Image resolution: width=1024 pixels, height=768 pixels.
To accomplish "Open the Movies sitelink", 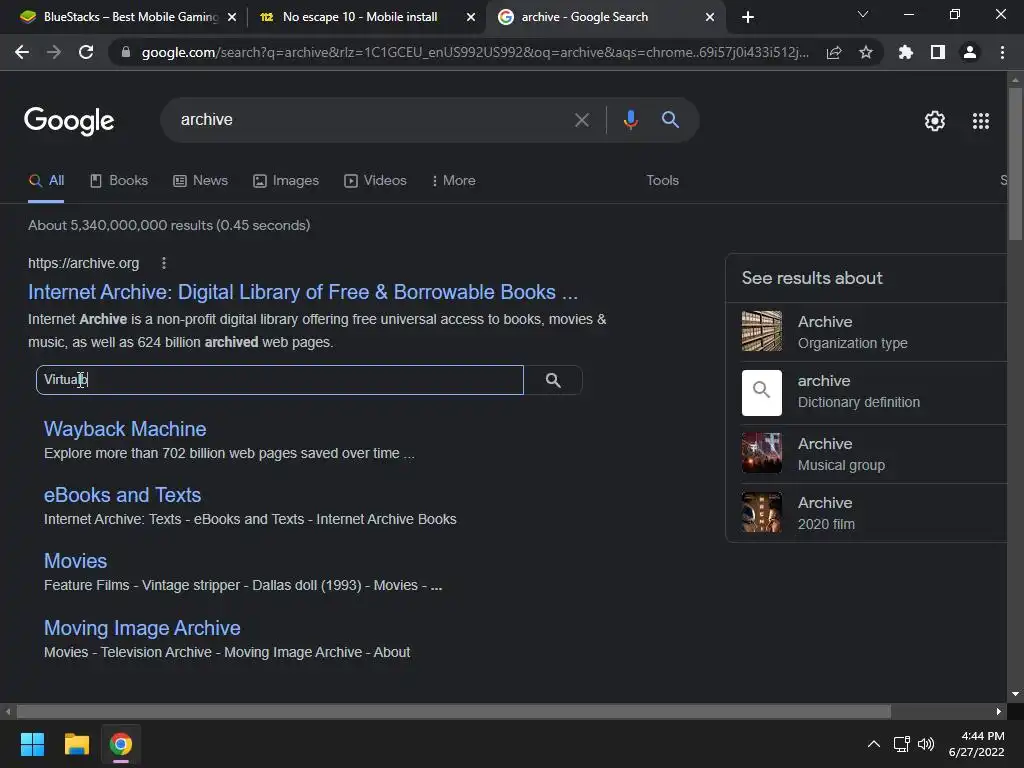I will 75,561.
